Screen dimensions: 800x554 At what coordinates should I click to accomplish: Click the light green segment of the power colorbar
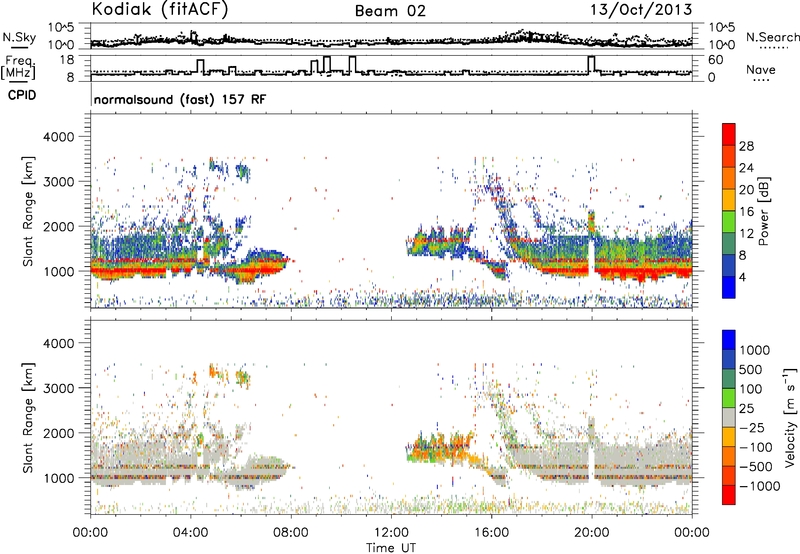pos(729,222)
